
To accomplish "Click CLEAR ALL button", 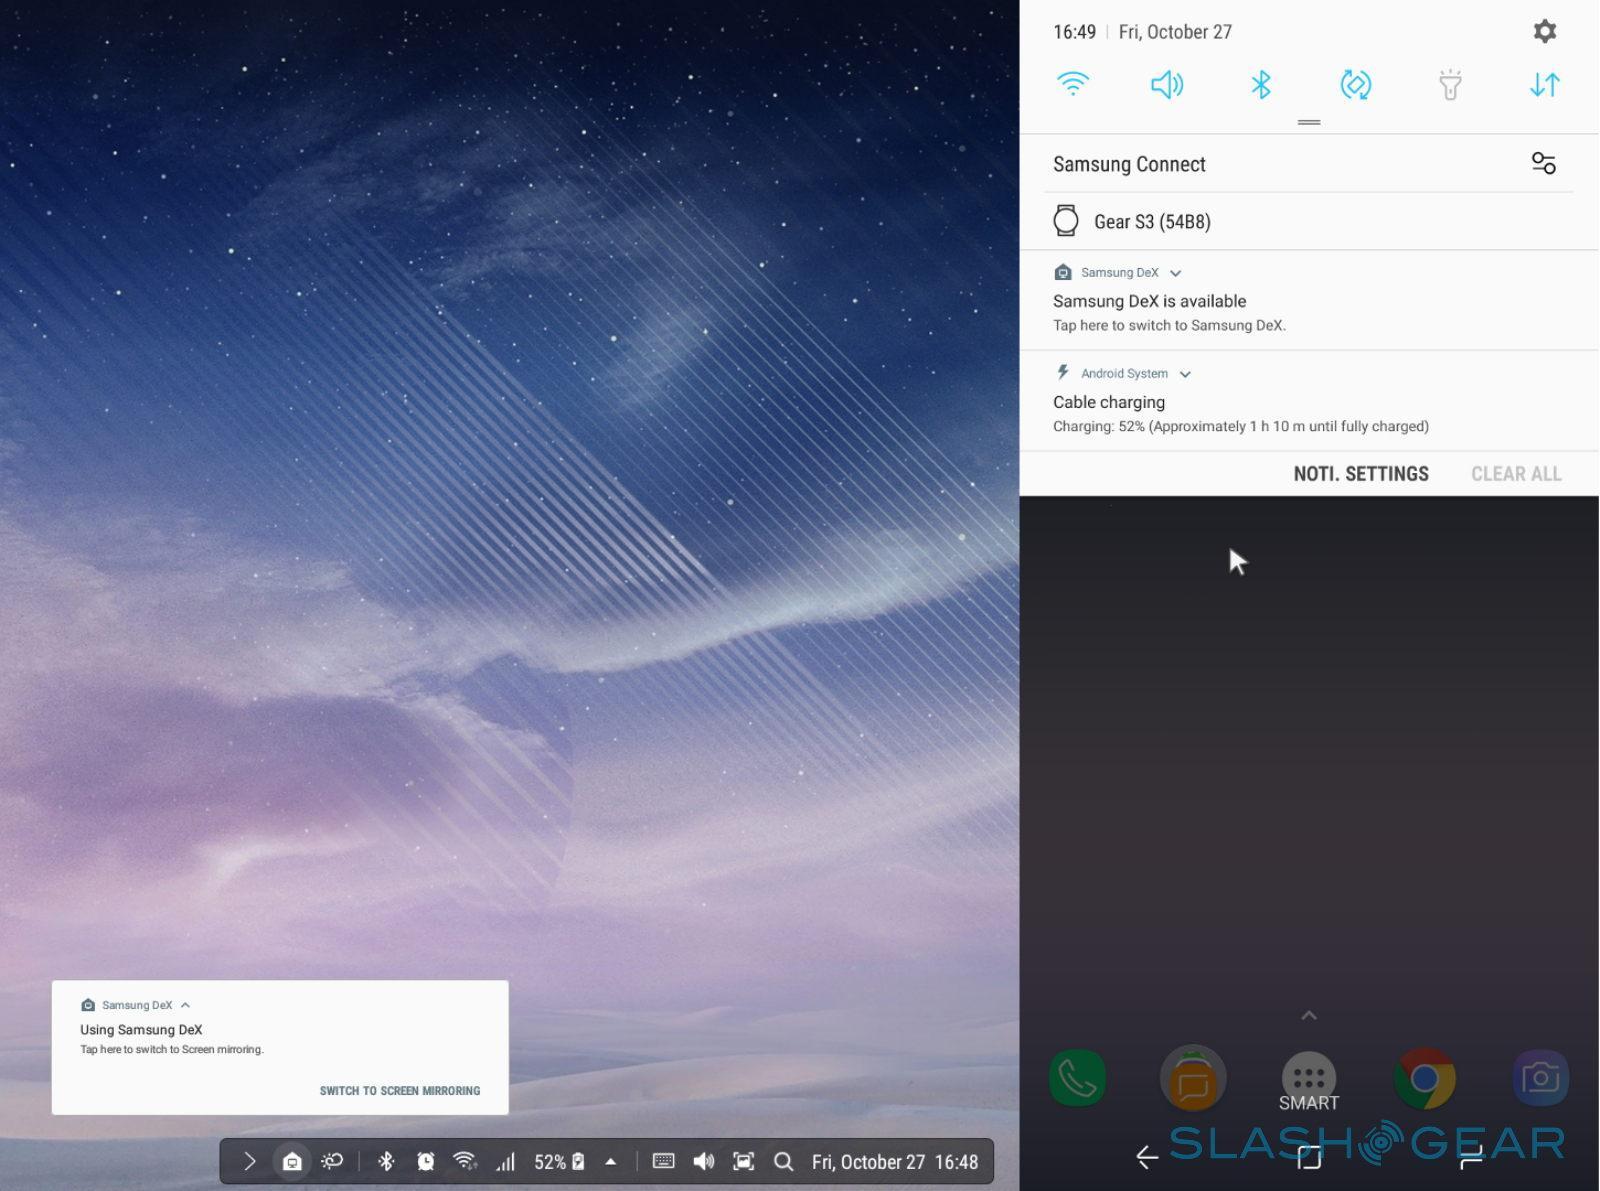I will click(x=1516, y=474).
